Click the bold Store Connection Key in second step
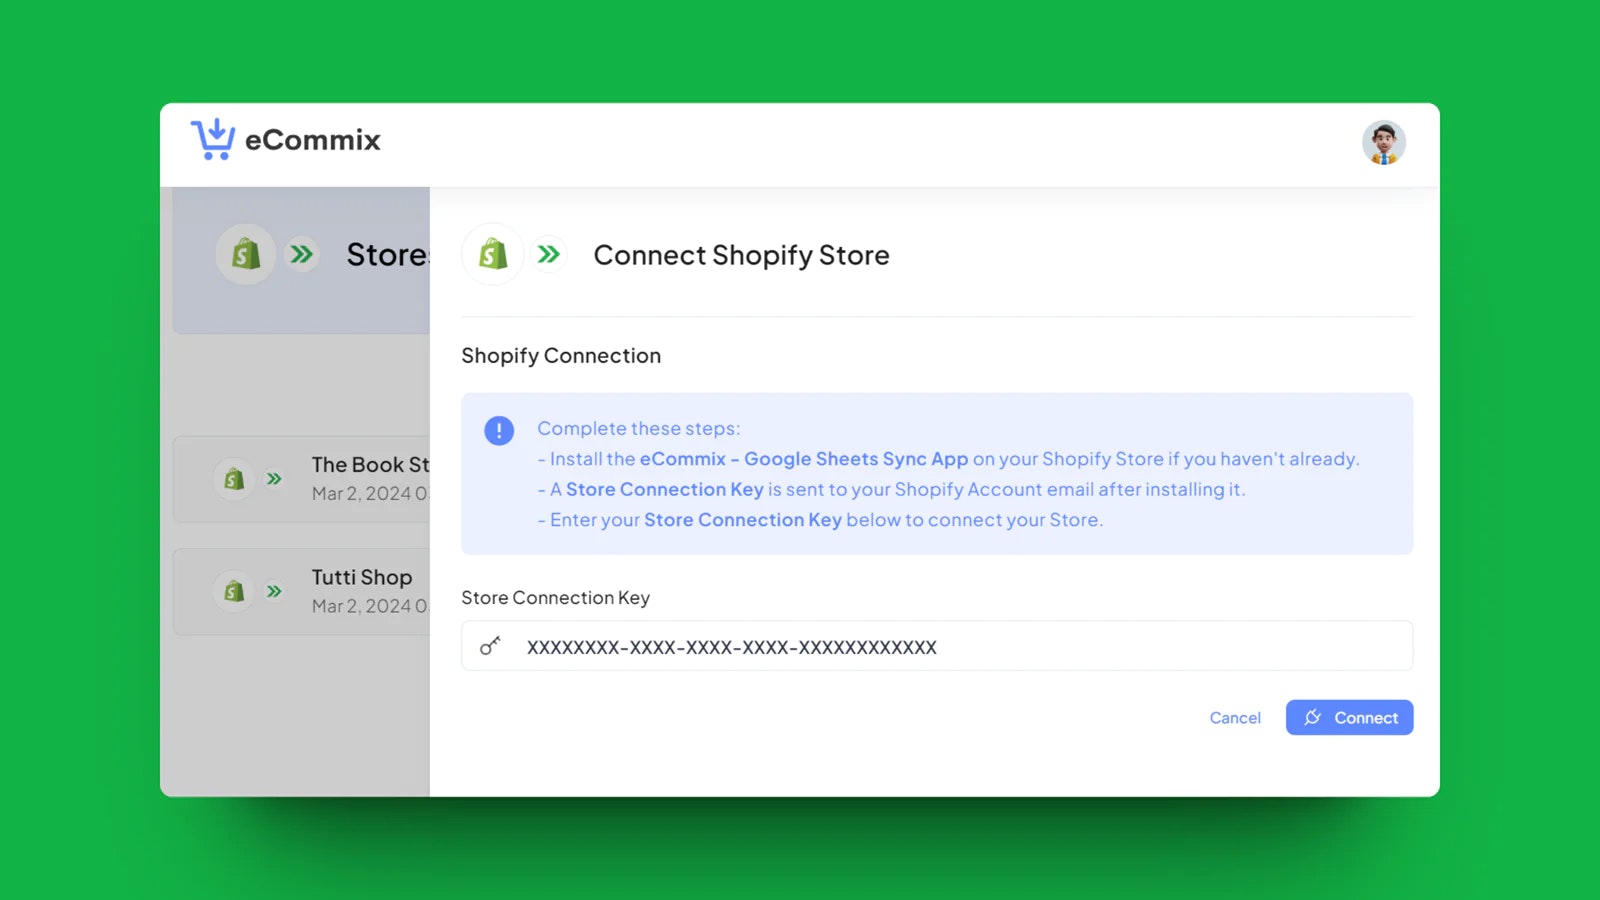The image size is (1600, 900). [665, 489]
